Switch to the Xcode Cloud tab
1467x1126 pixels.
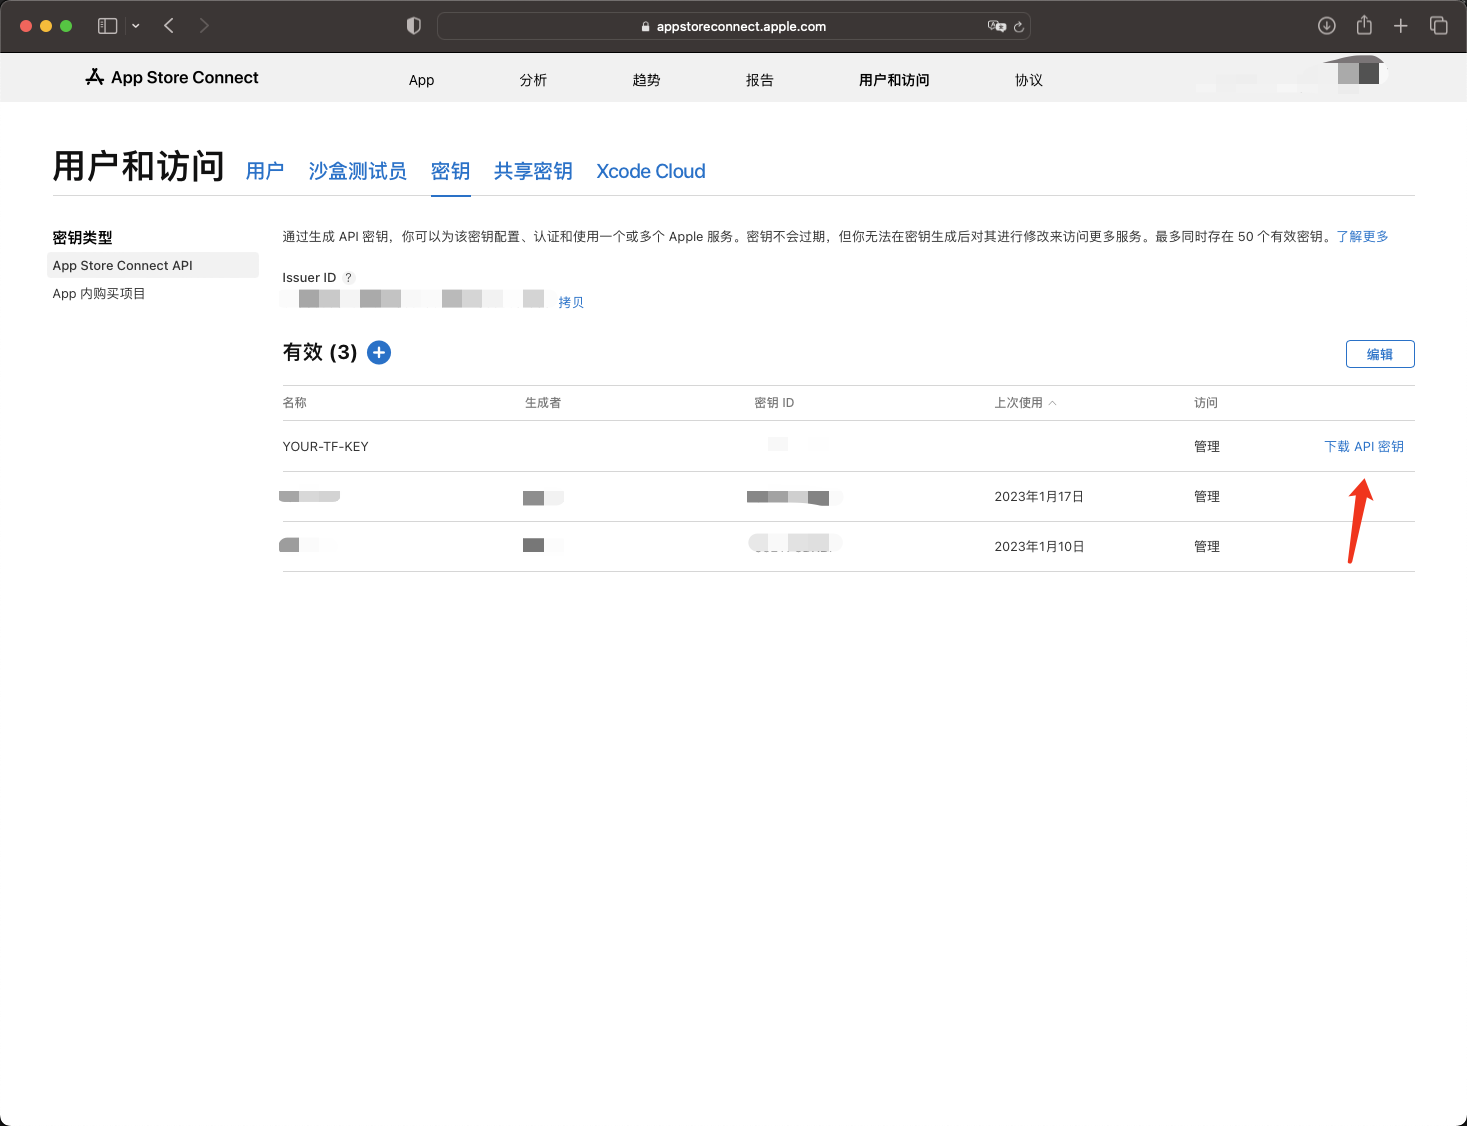[x=651, y=171]
